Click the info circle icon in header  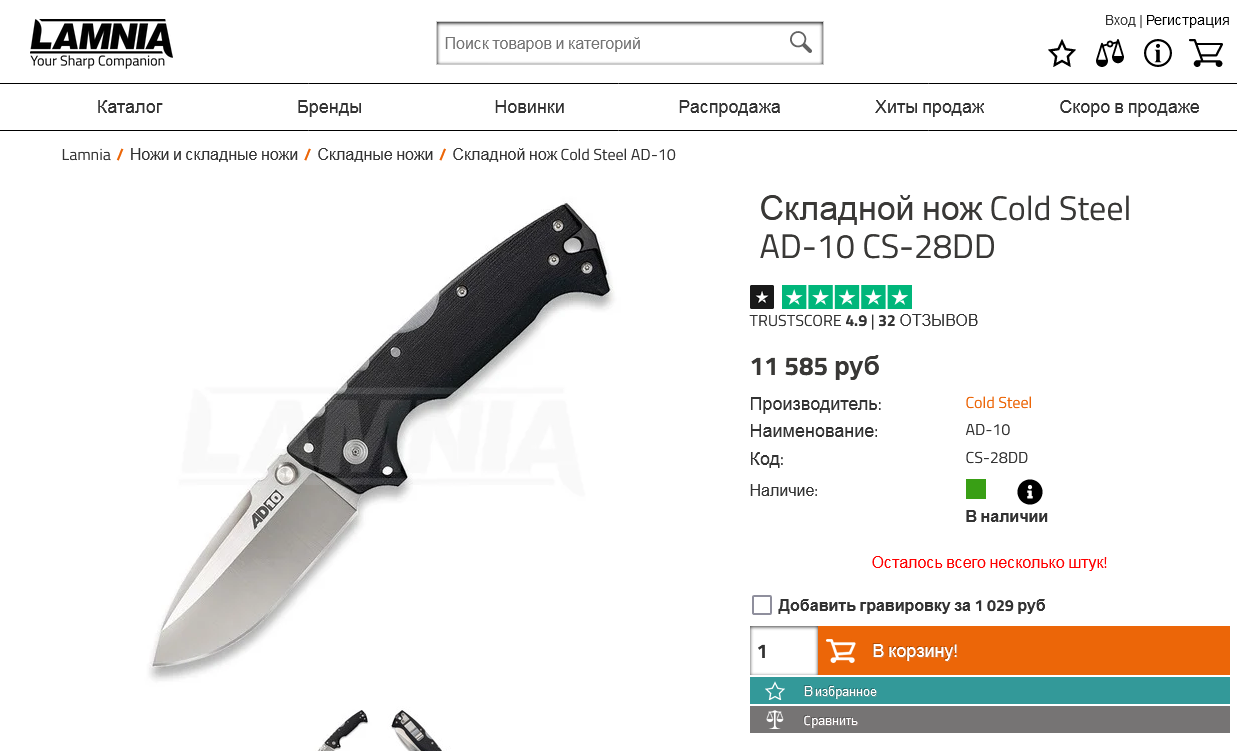[1157, 53]
